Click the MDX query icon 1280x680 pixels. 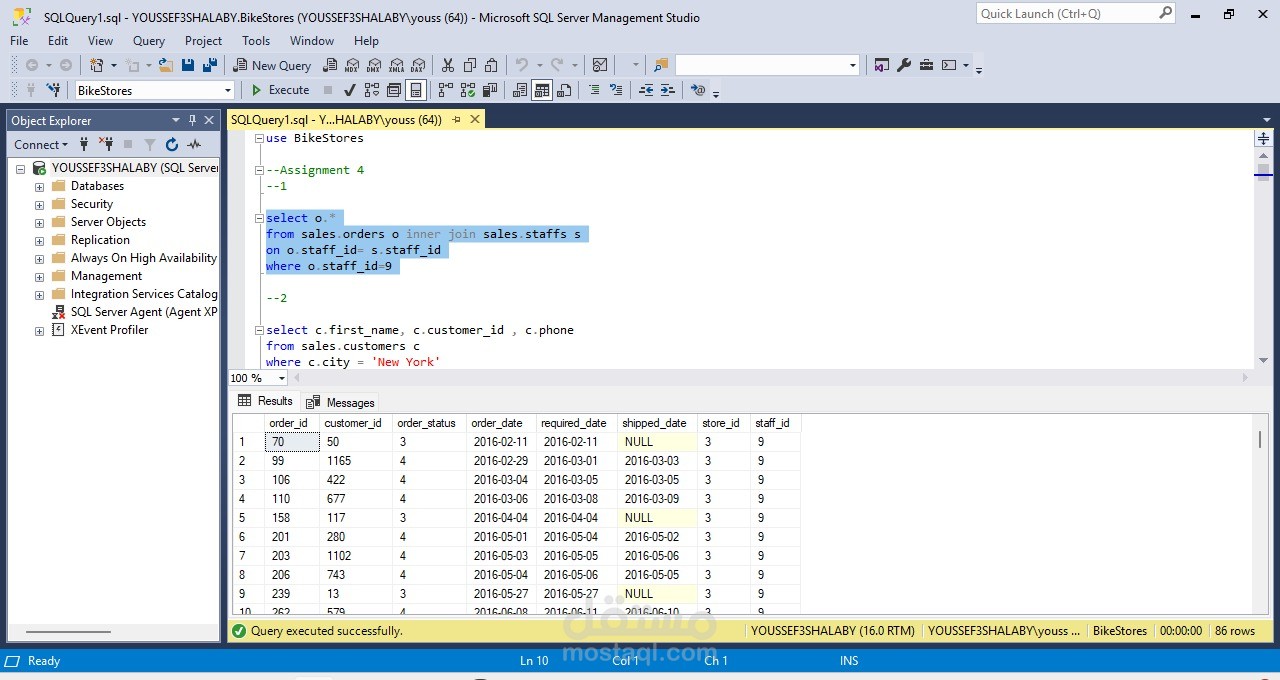coord(352,65)
